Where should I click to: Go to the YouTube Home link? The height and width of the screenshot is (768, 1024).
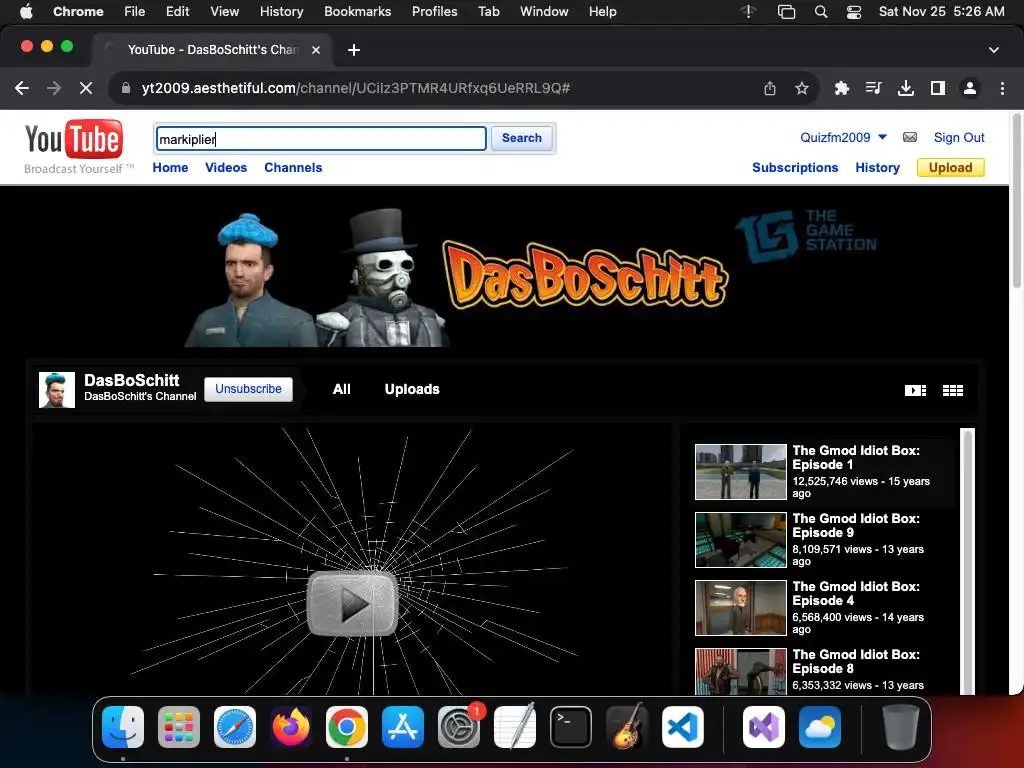coord(170,168)
